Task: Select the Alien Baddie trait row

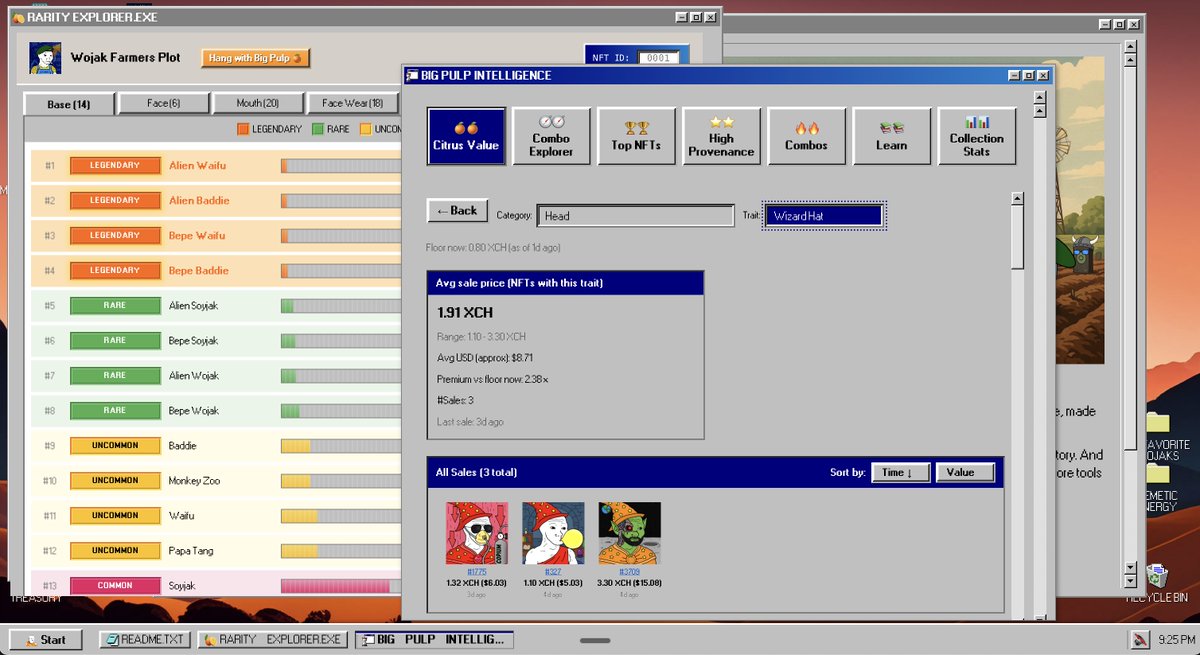Action: tap(215, 200)
